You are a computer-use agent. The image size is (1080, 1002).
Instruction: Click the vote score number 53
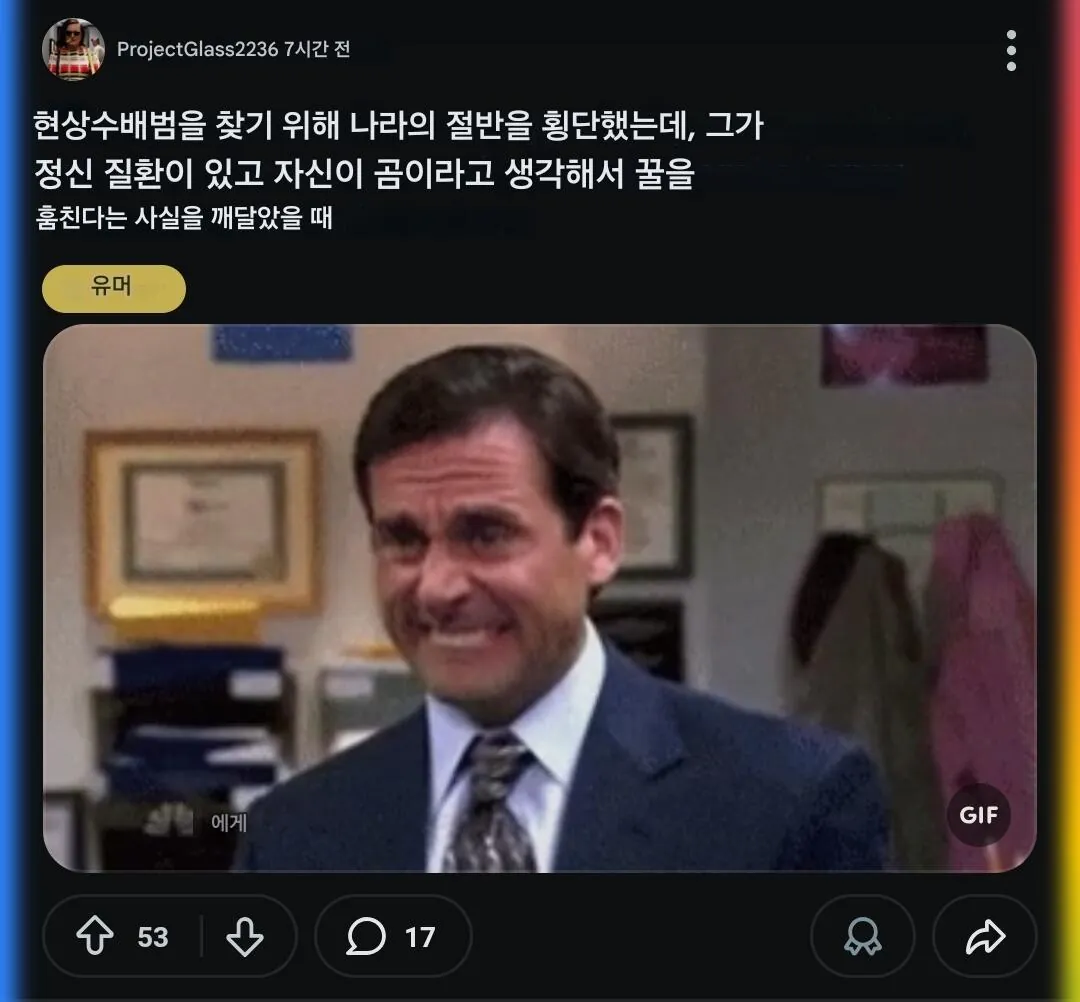click(153, 937)
